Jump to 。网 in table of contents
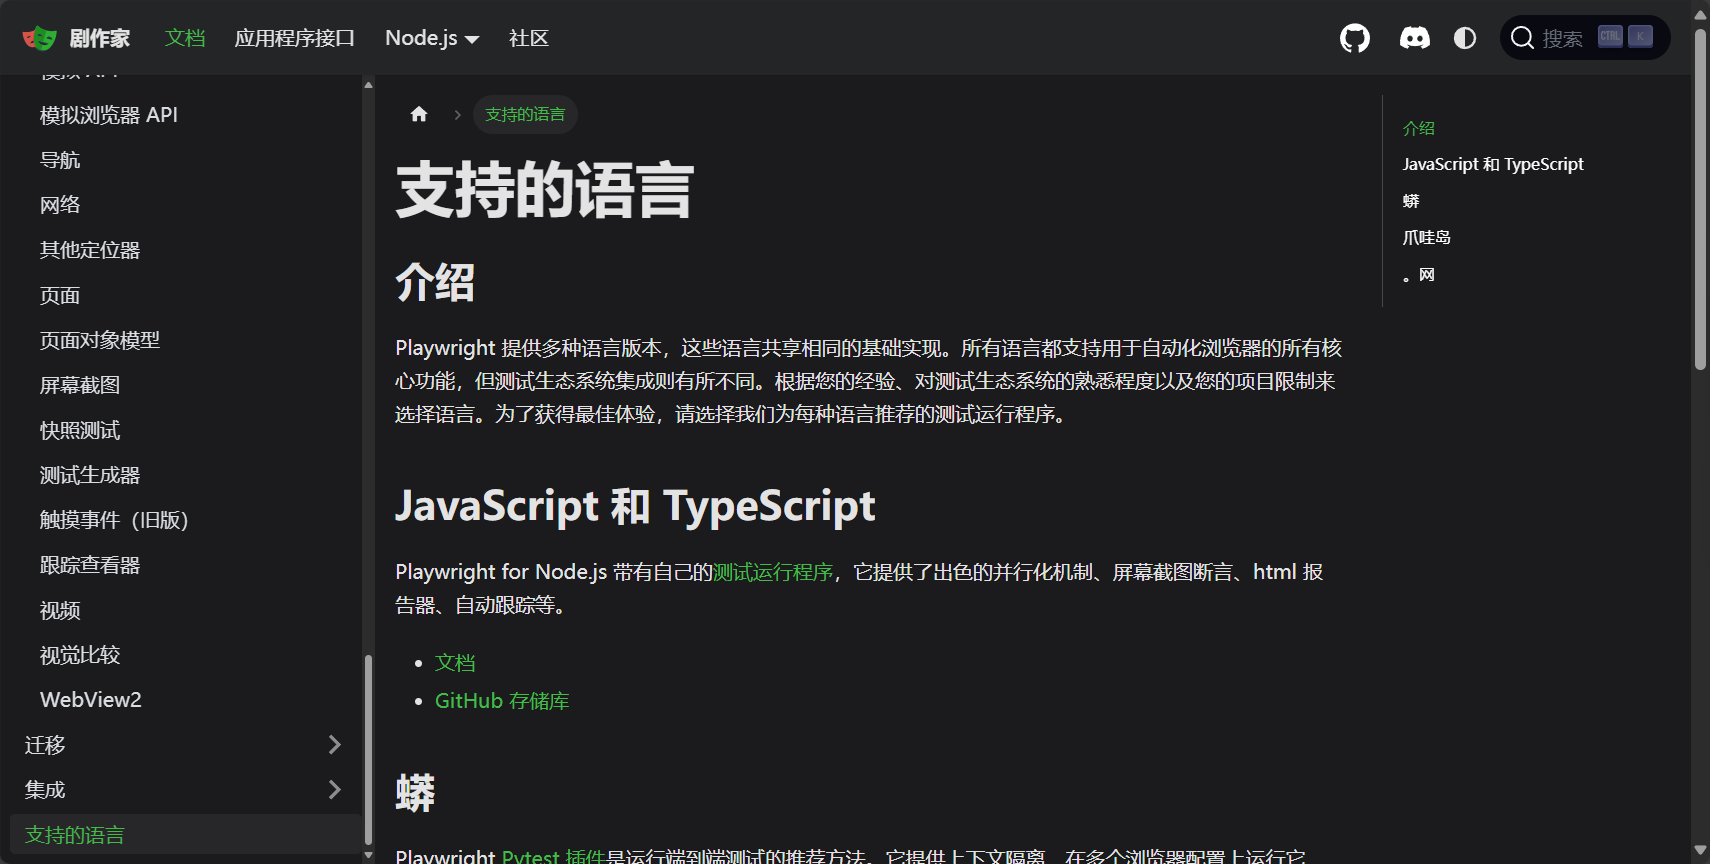Image resolution: width=1710 pixels, height=864 pixels. pos(1418,274)
